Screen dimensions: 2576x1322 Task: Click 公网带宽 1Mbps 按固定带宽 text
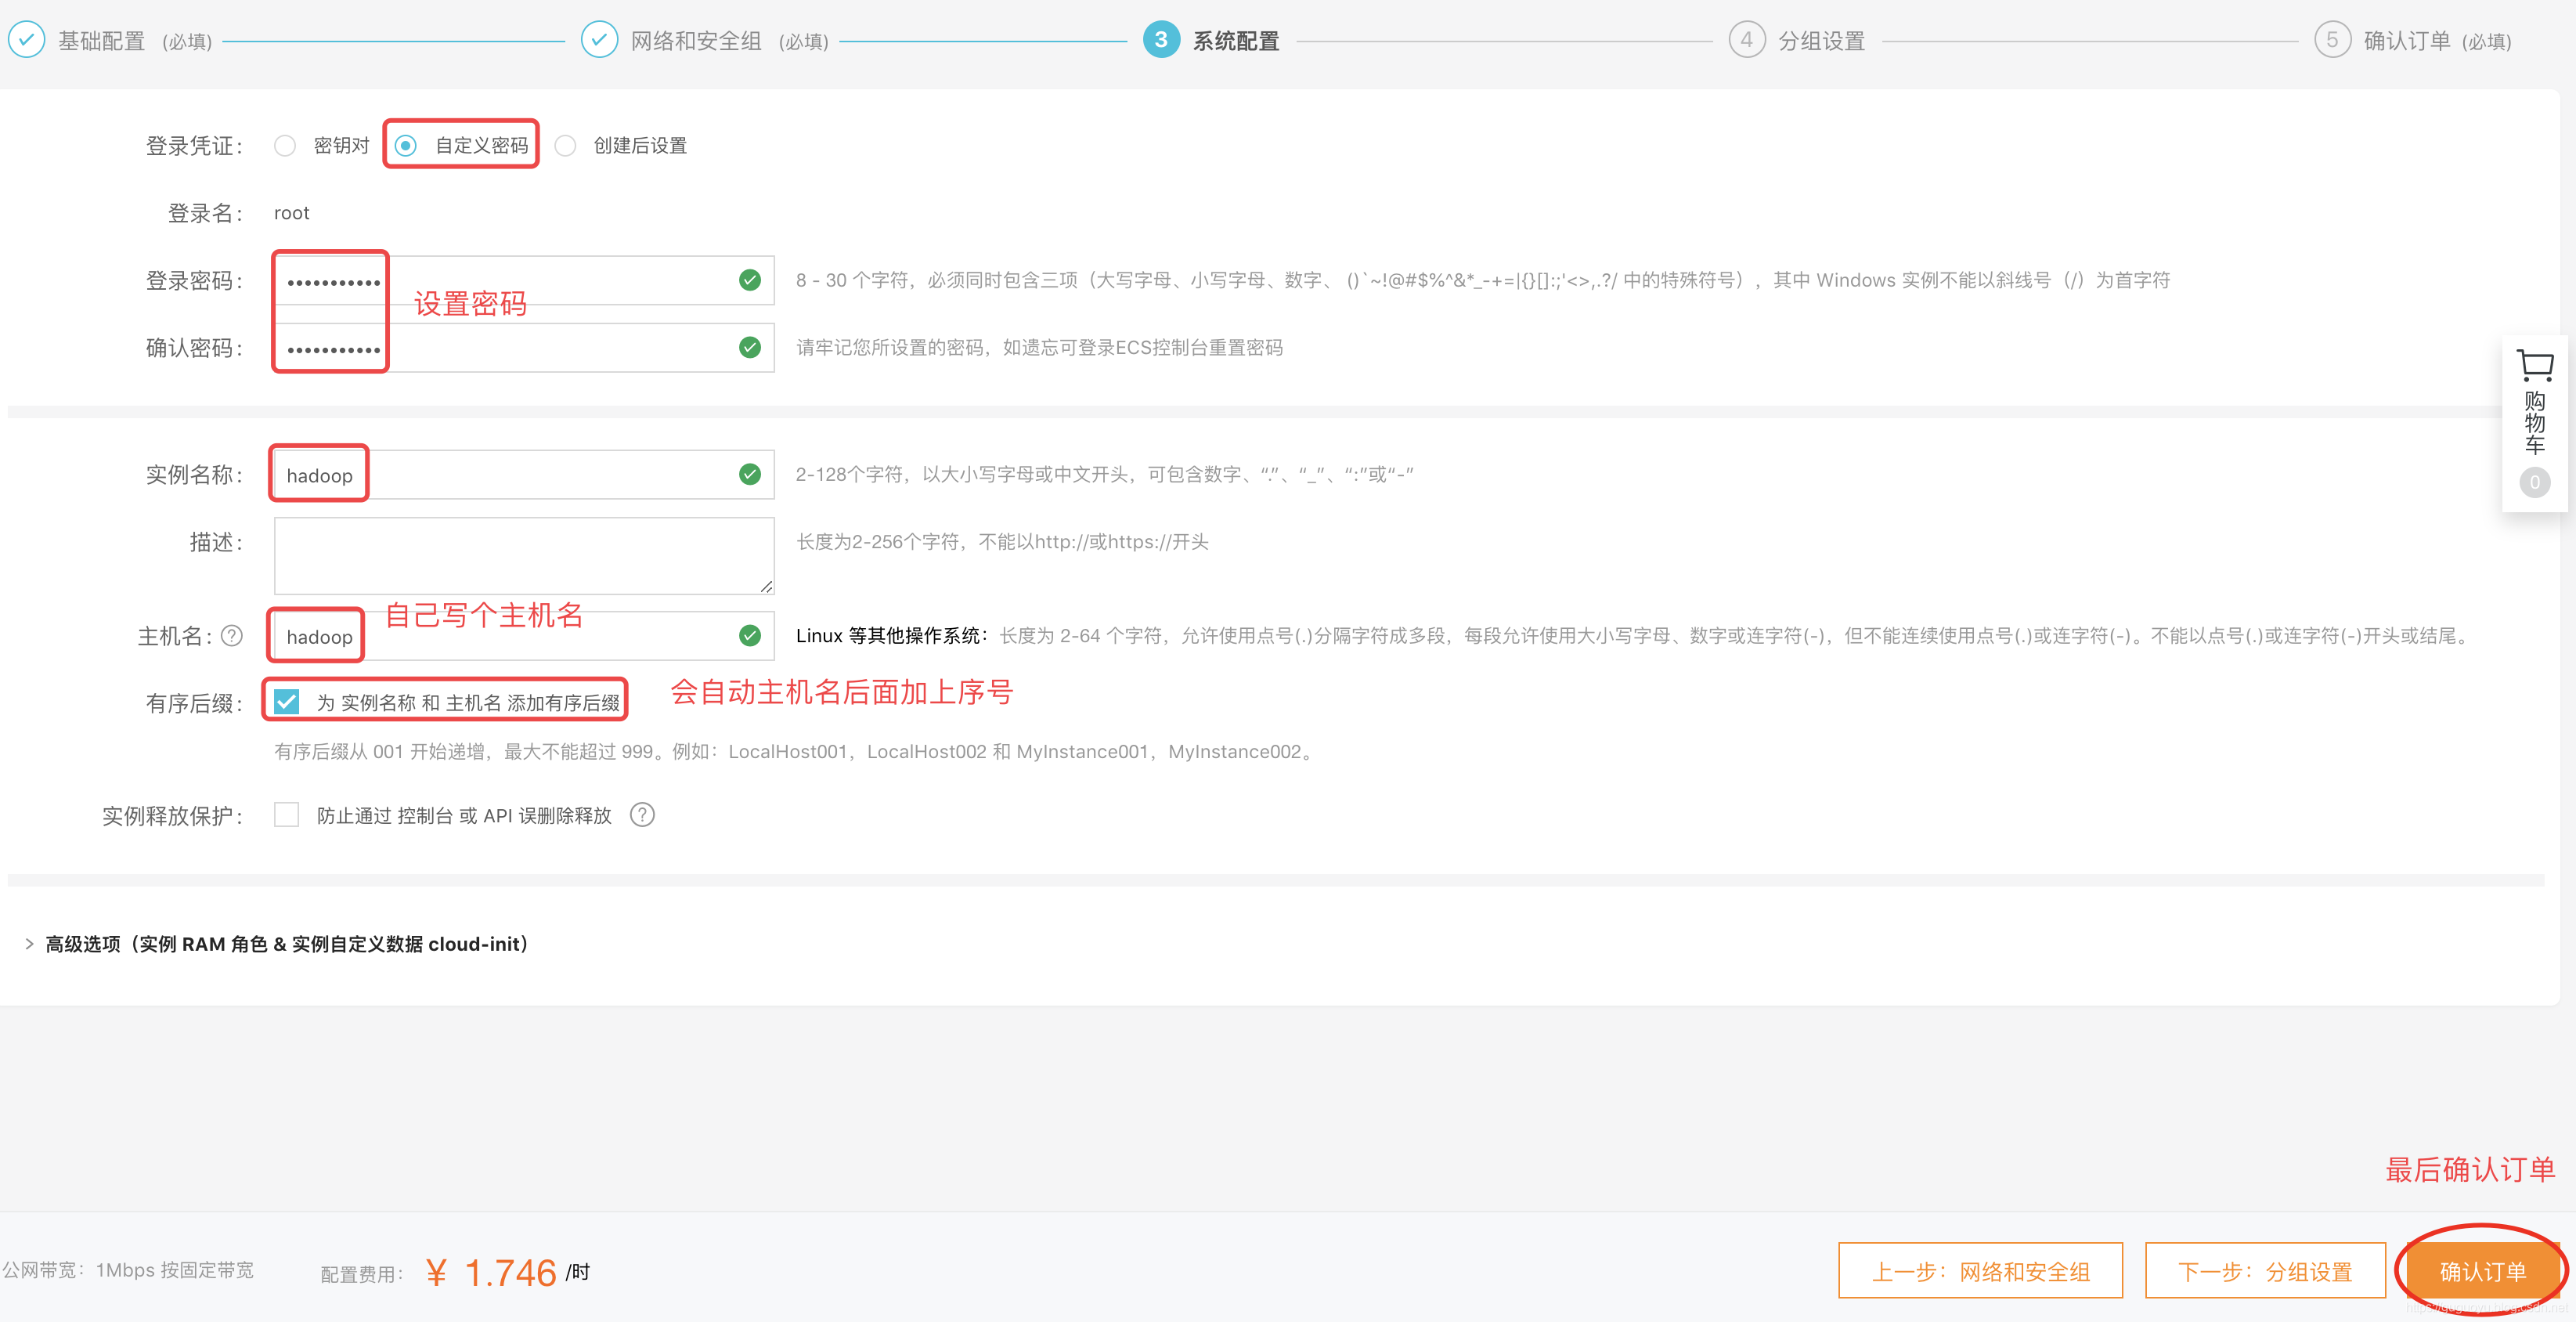[128, 1270]
